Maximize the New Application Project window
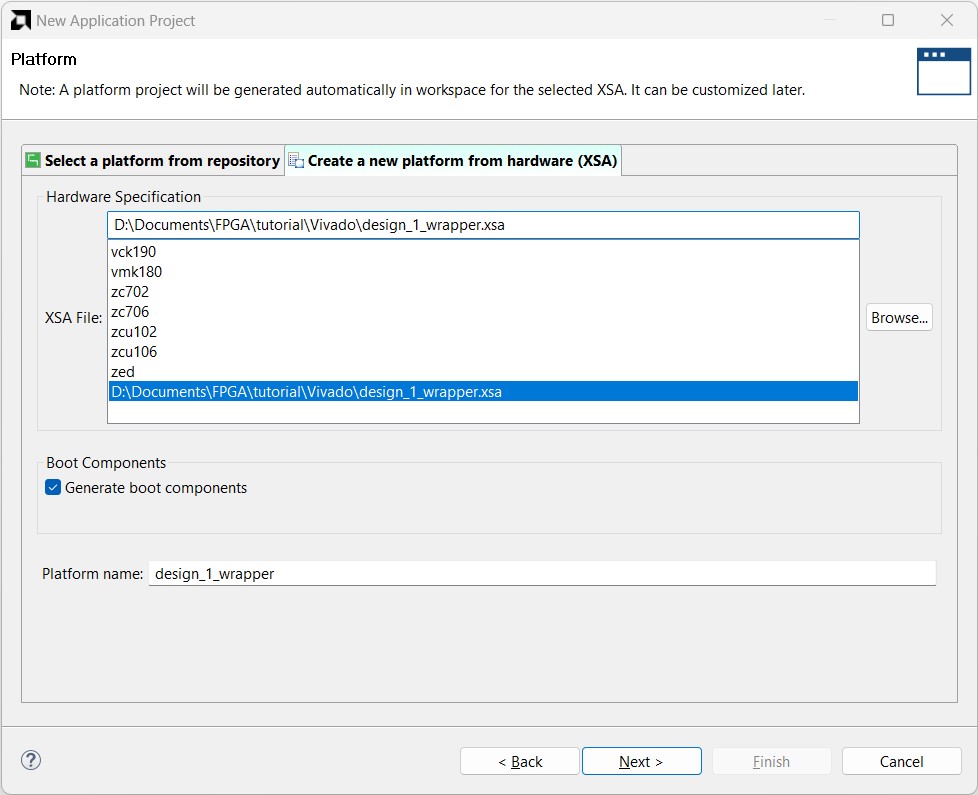The image size is (978, 795). point(888,21)
